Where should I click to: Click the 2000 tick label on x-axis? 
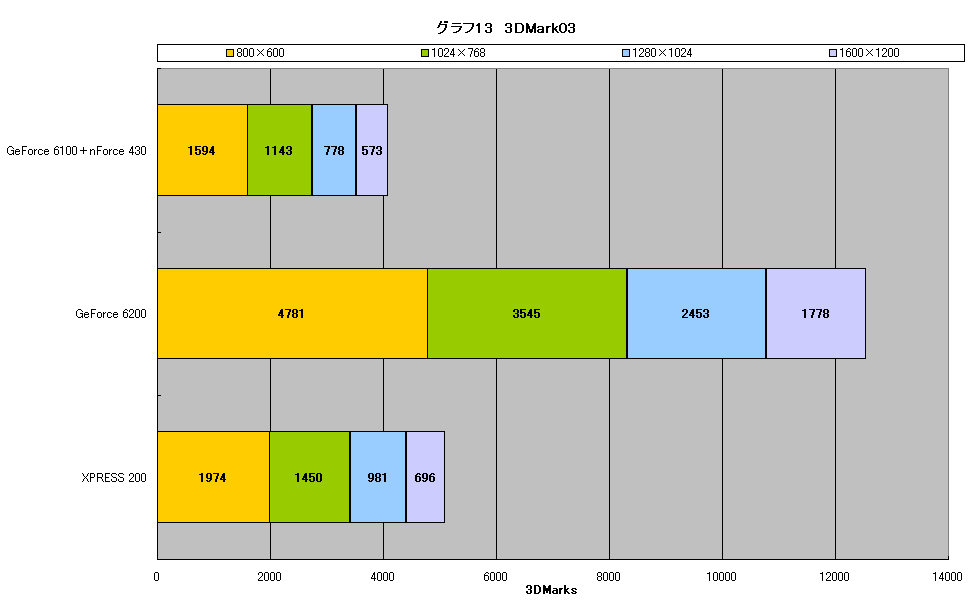point(269,577)
